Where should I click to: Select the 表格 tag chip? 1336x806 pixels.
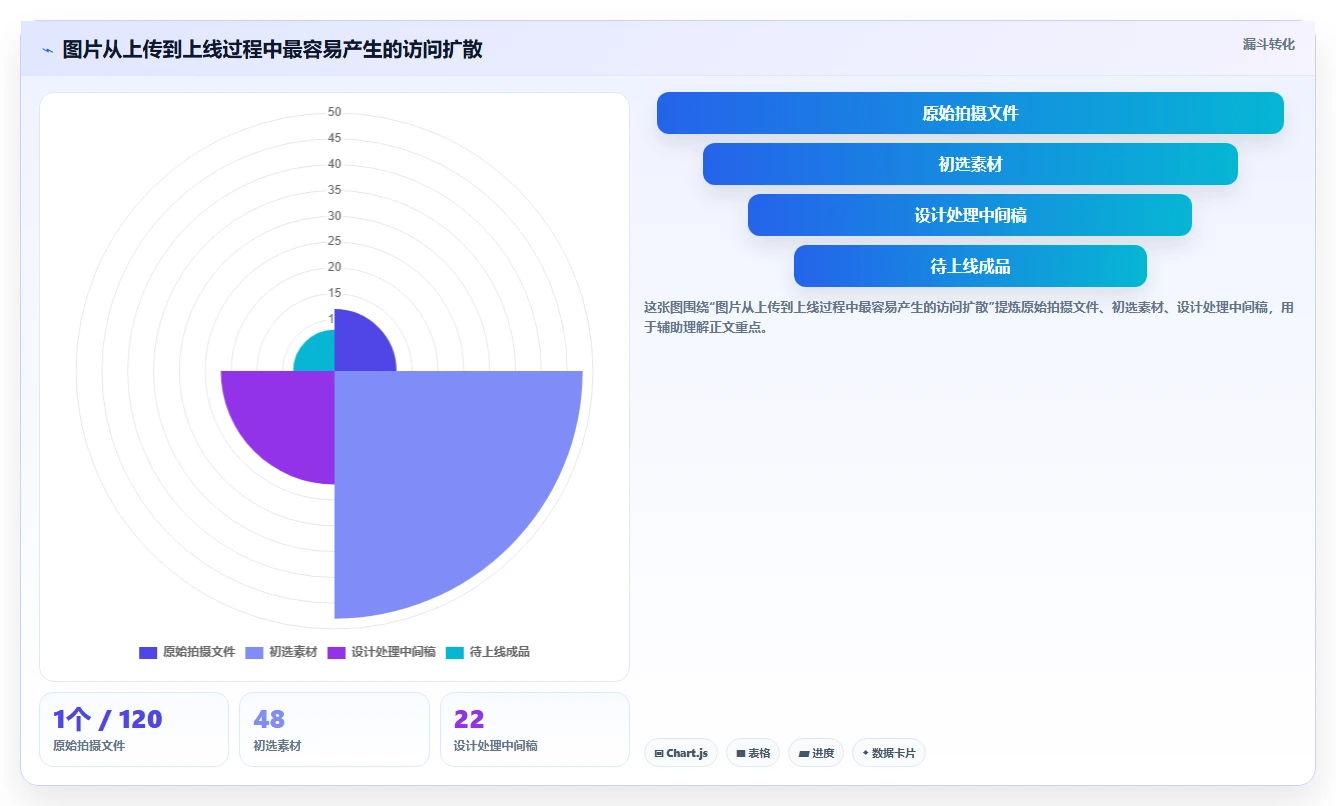click(753, 753)
